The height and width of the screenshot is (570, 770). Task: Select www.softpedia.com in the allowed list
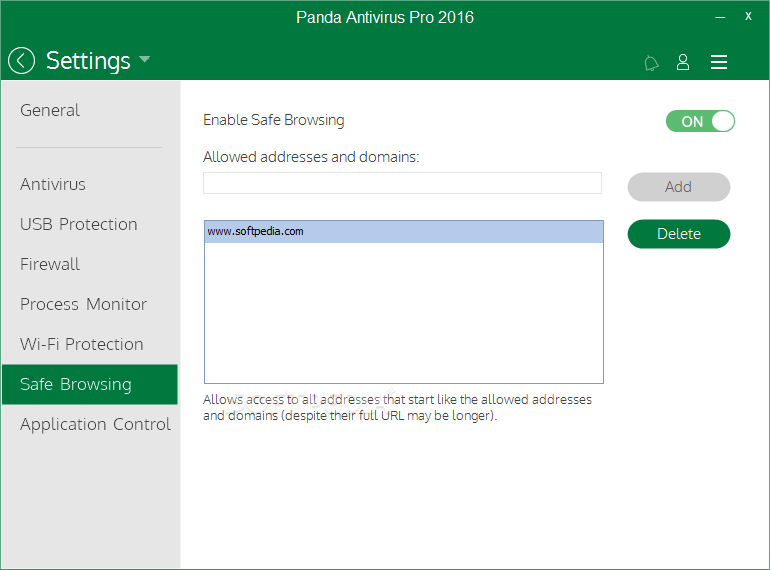404,232
